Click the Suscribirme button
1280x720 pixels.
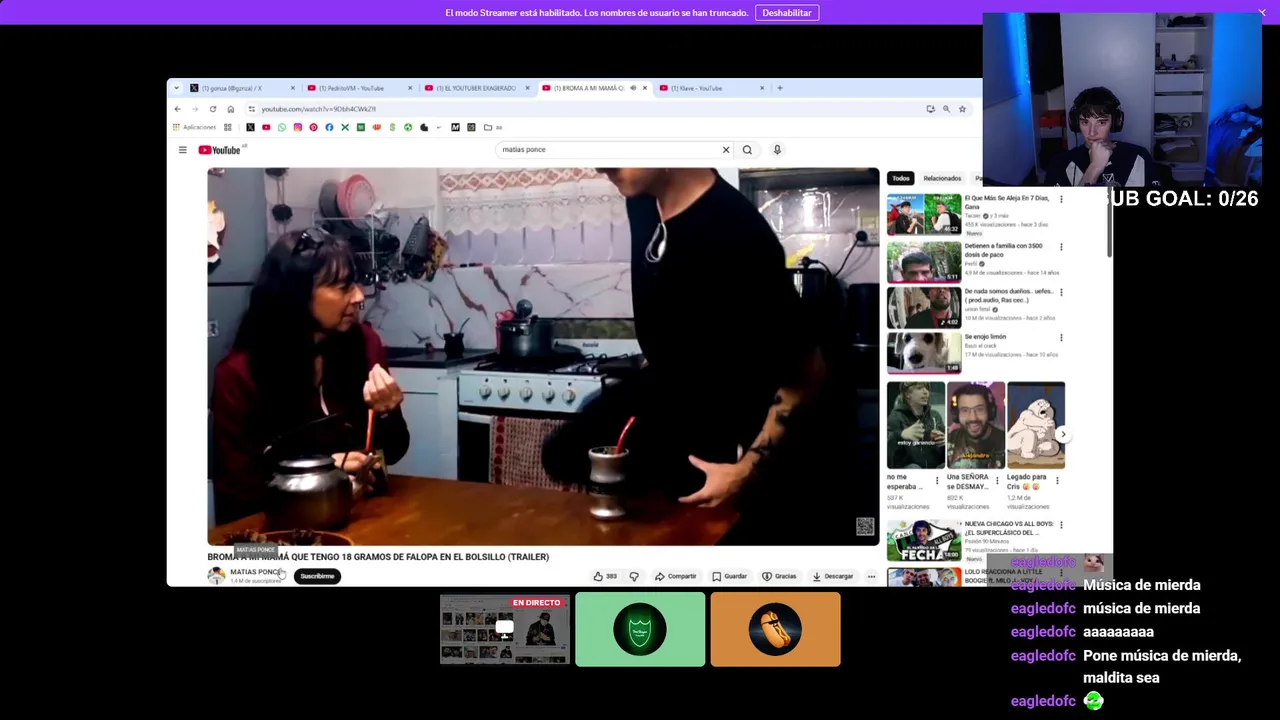pyautogui.click(x=317, y=576)
